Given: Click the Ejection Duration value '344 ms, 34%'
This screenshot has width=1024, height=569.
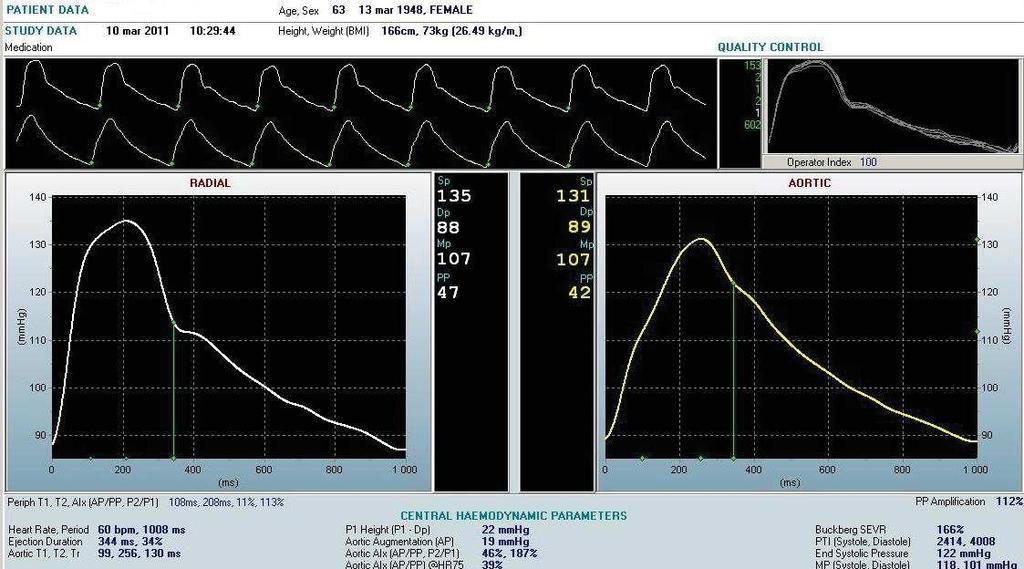Looking at the screenshot, I should click(x=129, y=542).
